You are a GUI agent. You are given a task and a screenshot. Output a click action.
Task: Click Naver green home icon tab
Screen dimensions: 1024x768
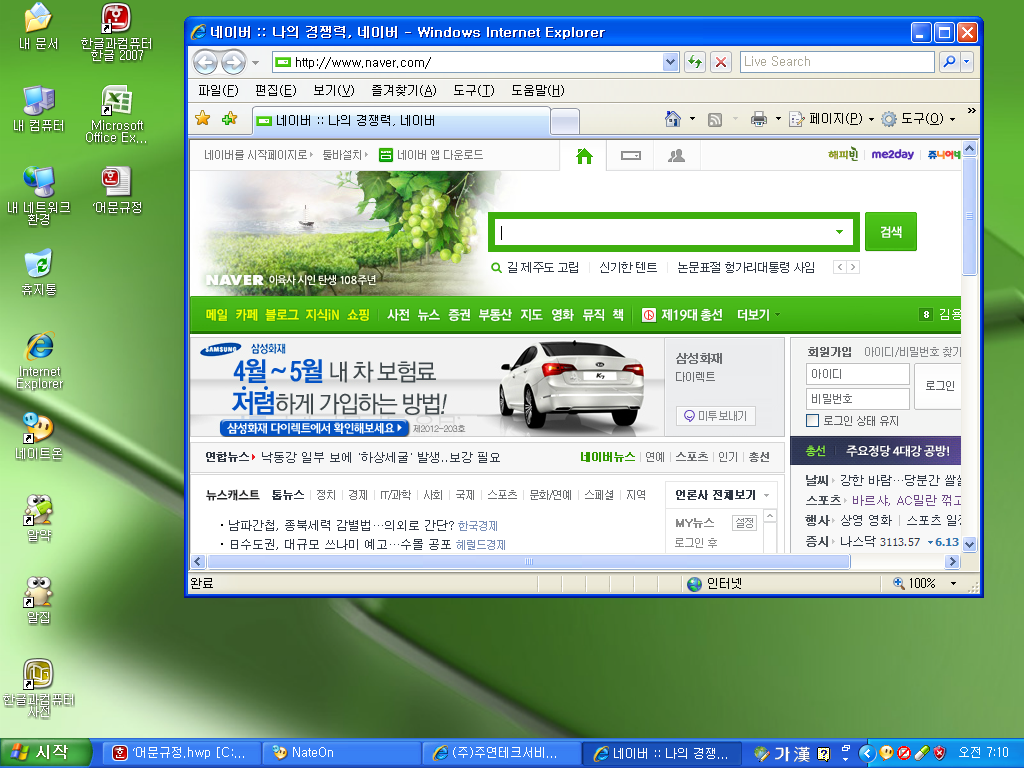coord(584,156)
